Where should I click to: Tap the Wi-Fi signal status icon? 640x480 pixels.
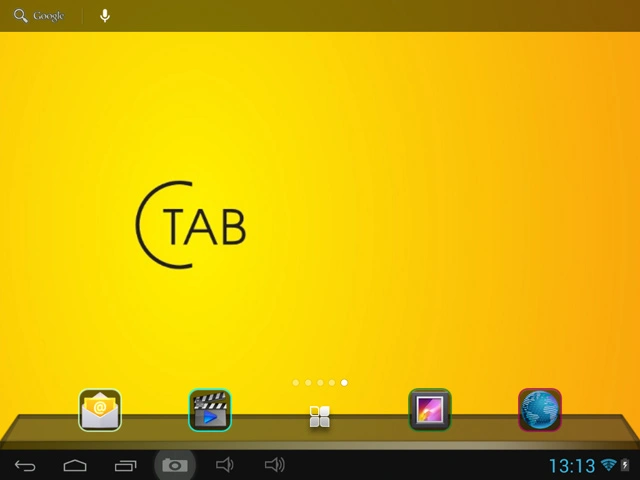pos(609,466)
